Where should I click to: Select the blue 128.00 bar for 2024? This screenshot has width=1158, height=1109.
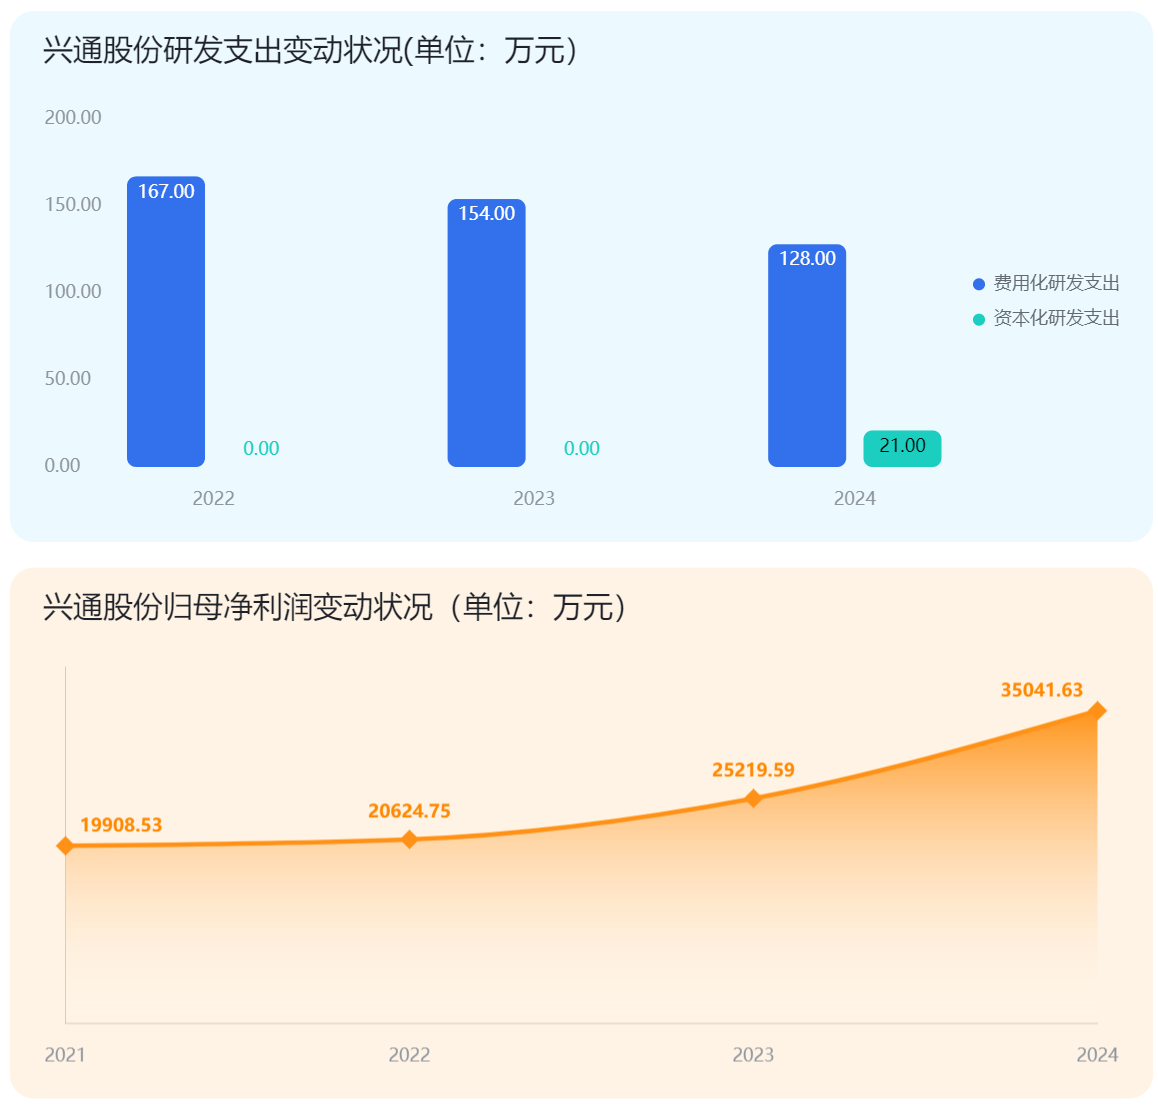pos(807,355)
